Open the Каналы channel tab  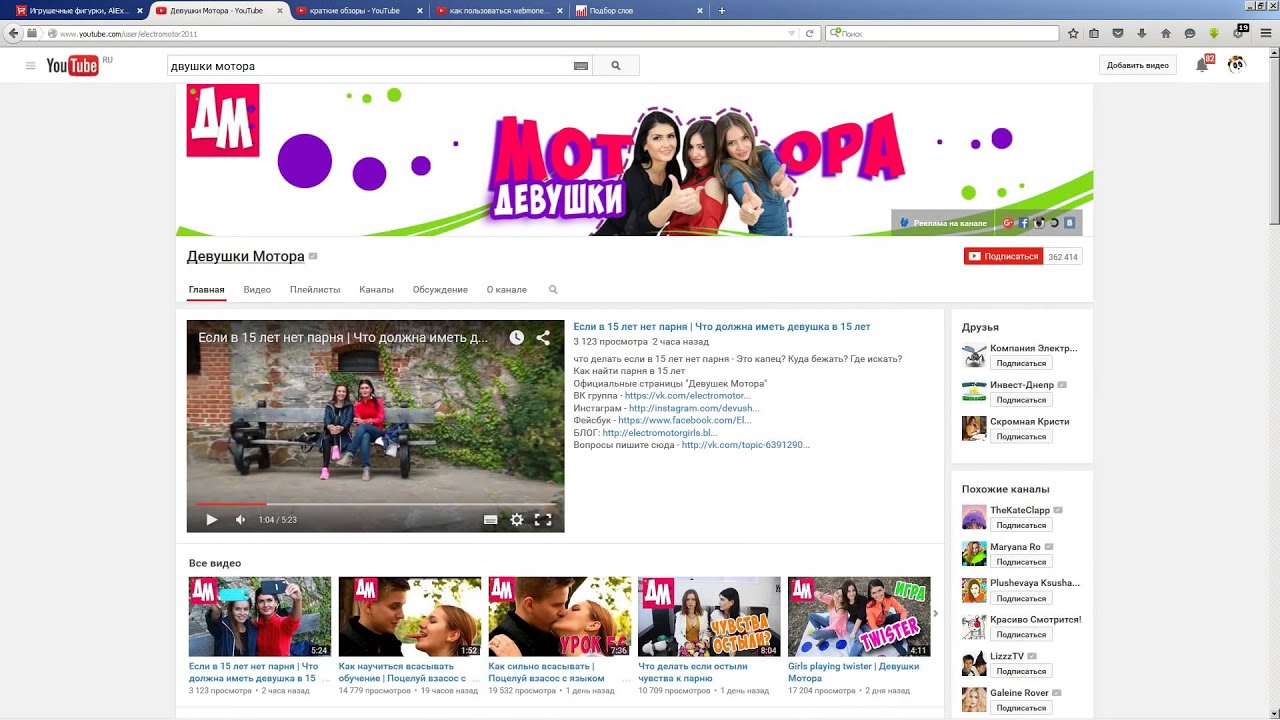coord(376,290)
